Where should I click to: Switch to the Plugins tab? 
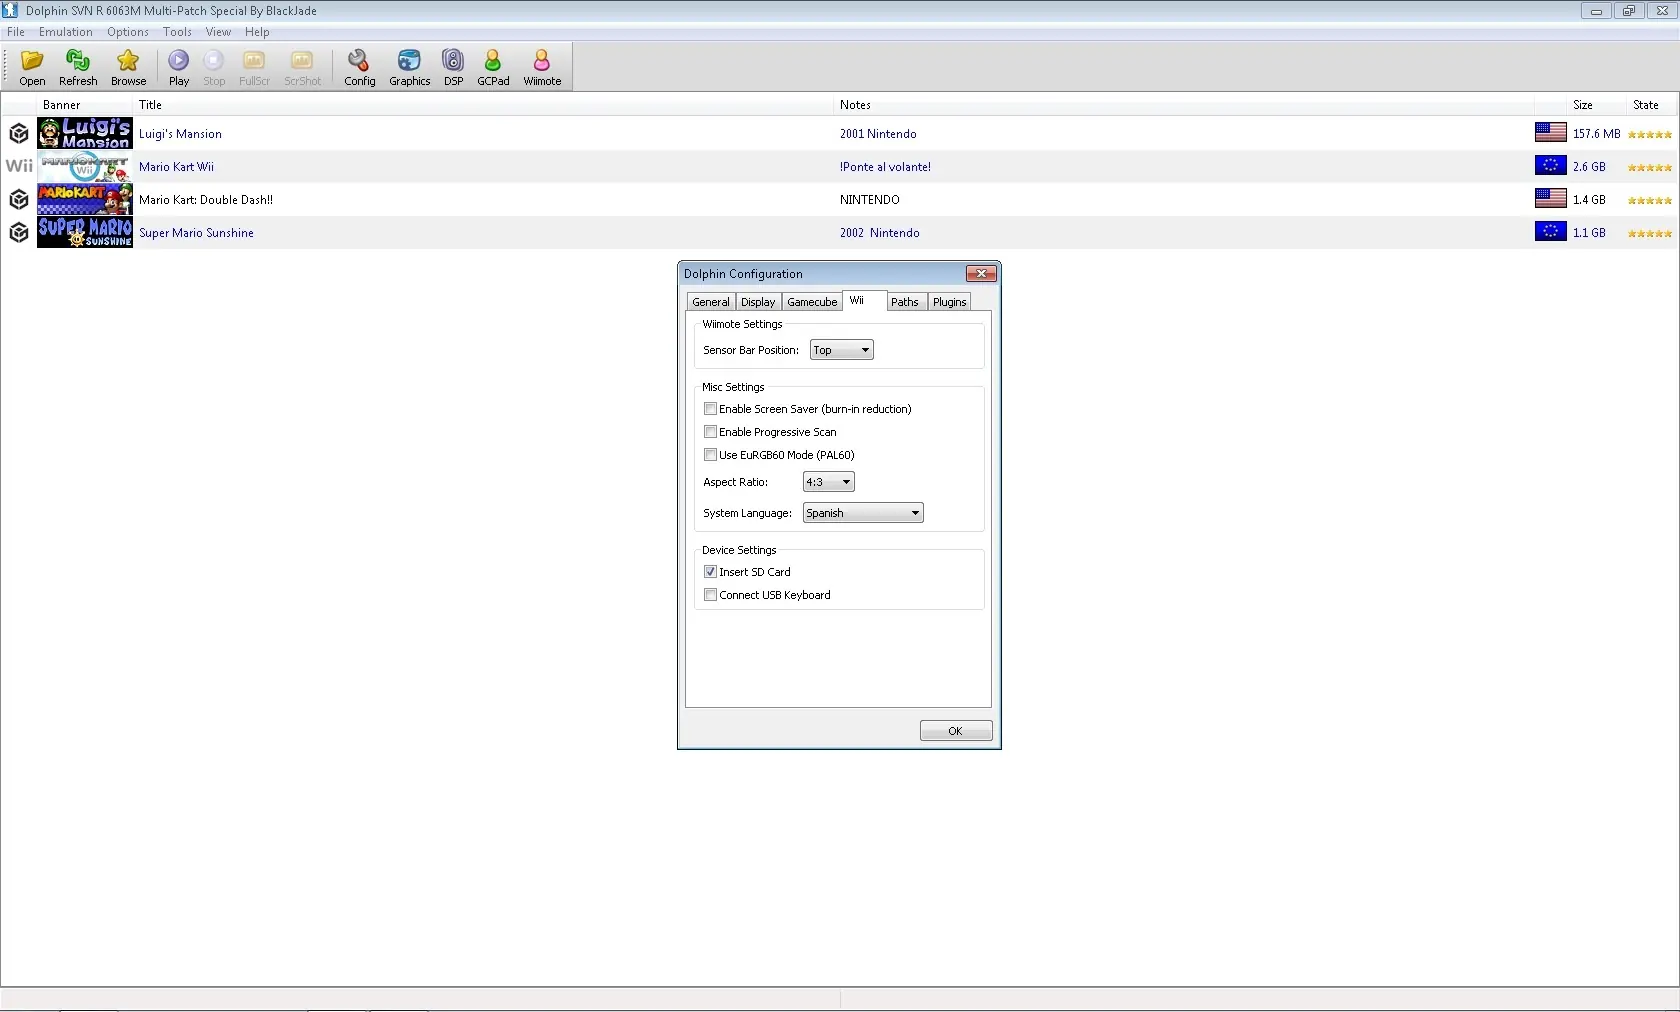click(x=950, y=302)
